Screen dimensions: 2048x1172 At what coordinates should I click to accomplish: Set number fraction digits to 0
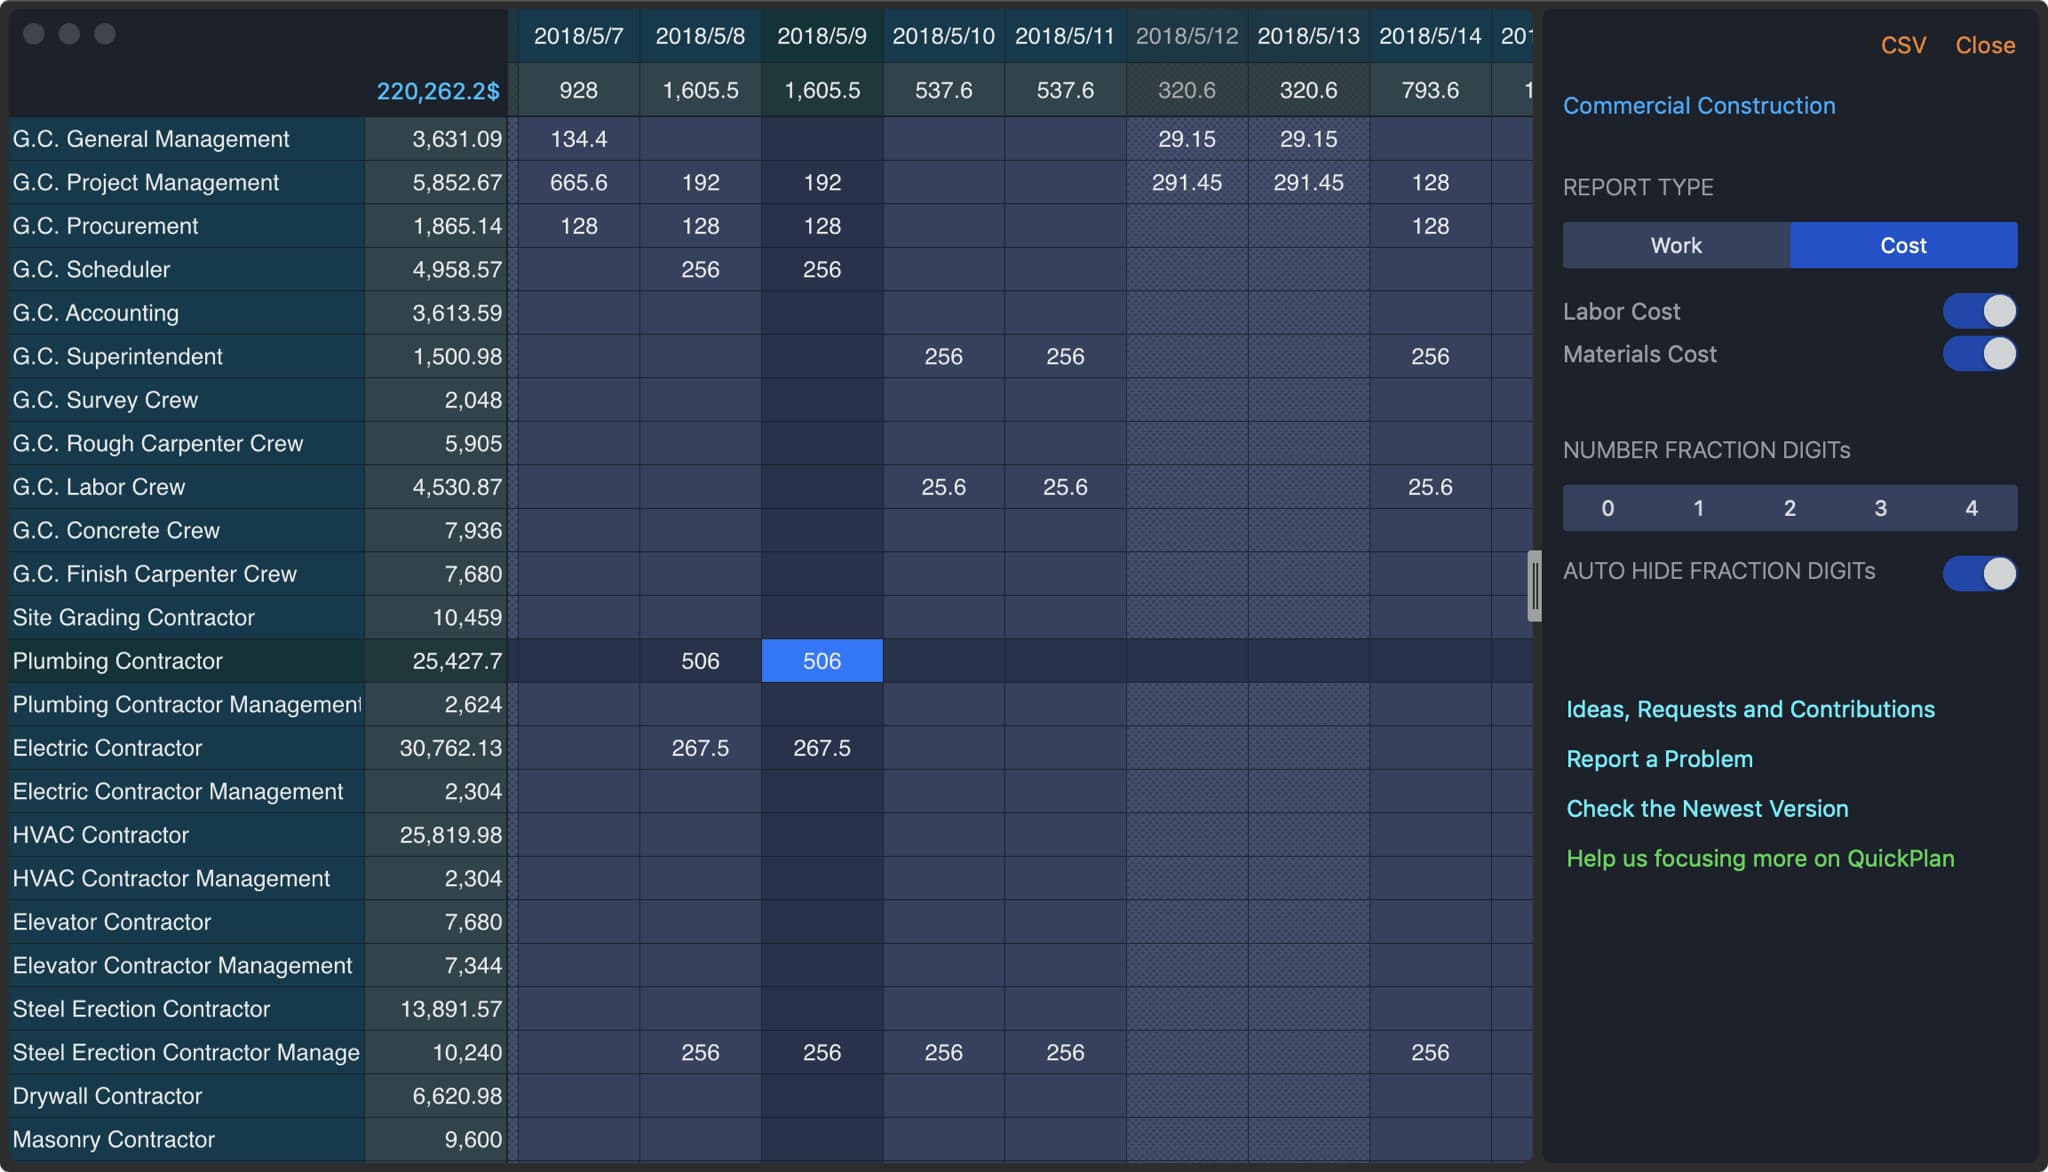tap(1607, 508)
